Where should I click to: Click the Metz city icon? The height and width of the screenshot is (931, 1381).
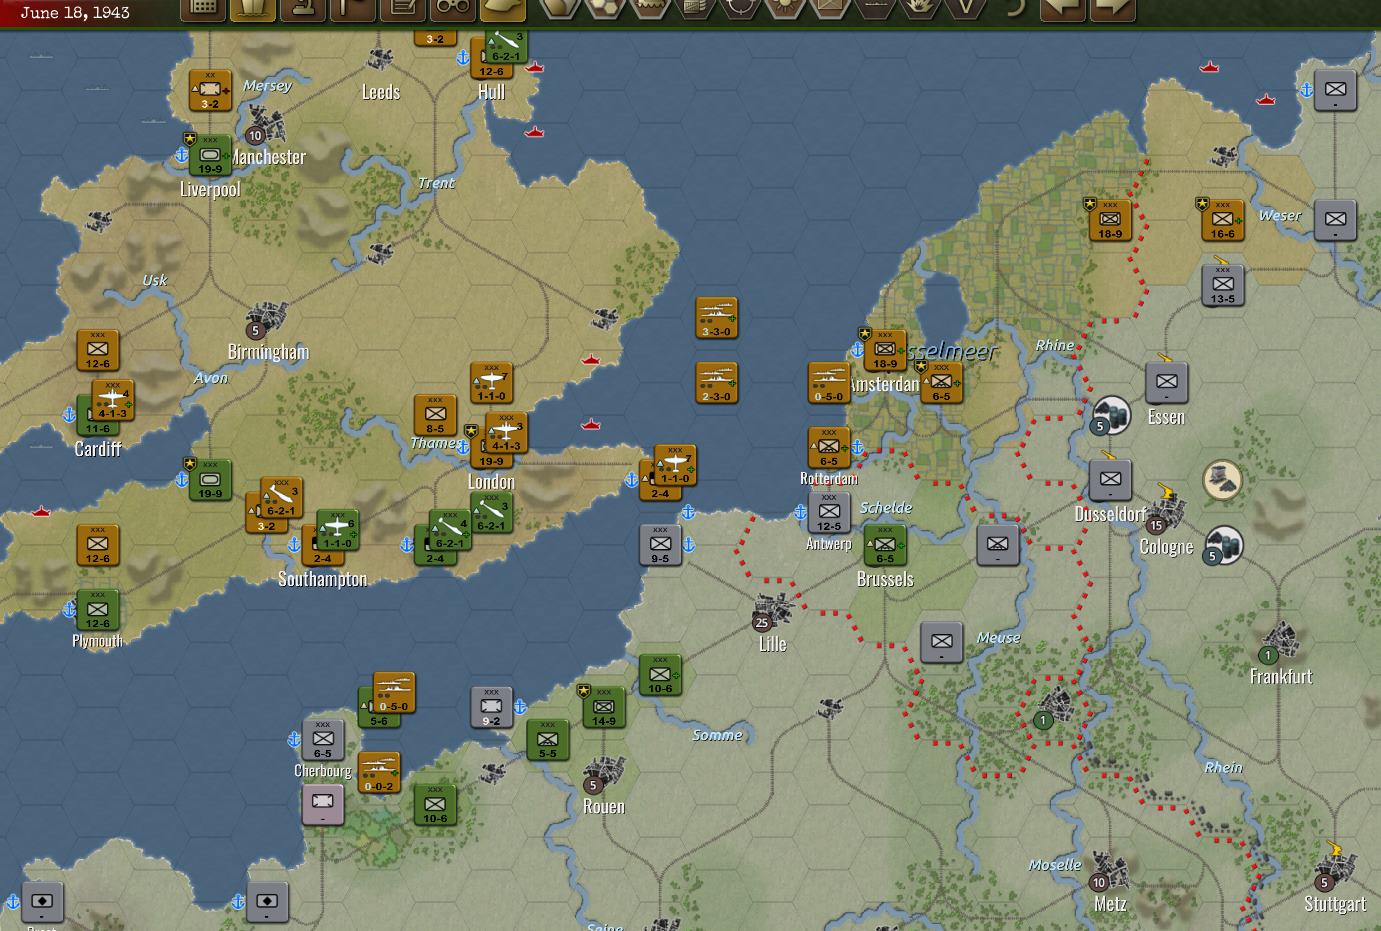point(1108,870)
